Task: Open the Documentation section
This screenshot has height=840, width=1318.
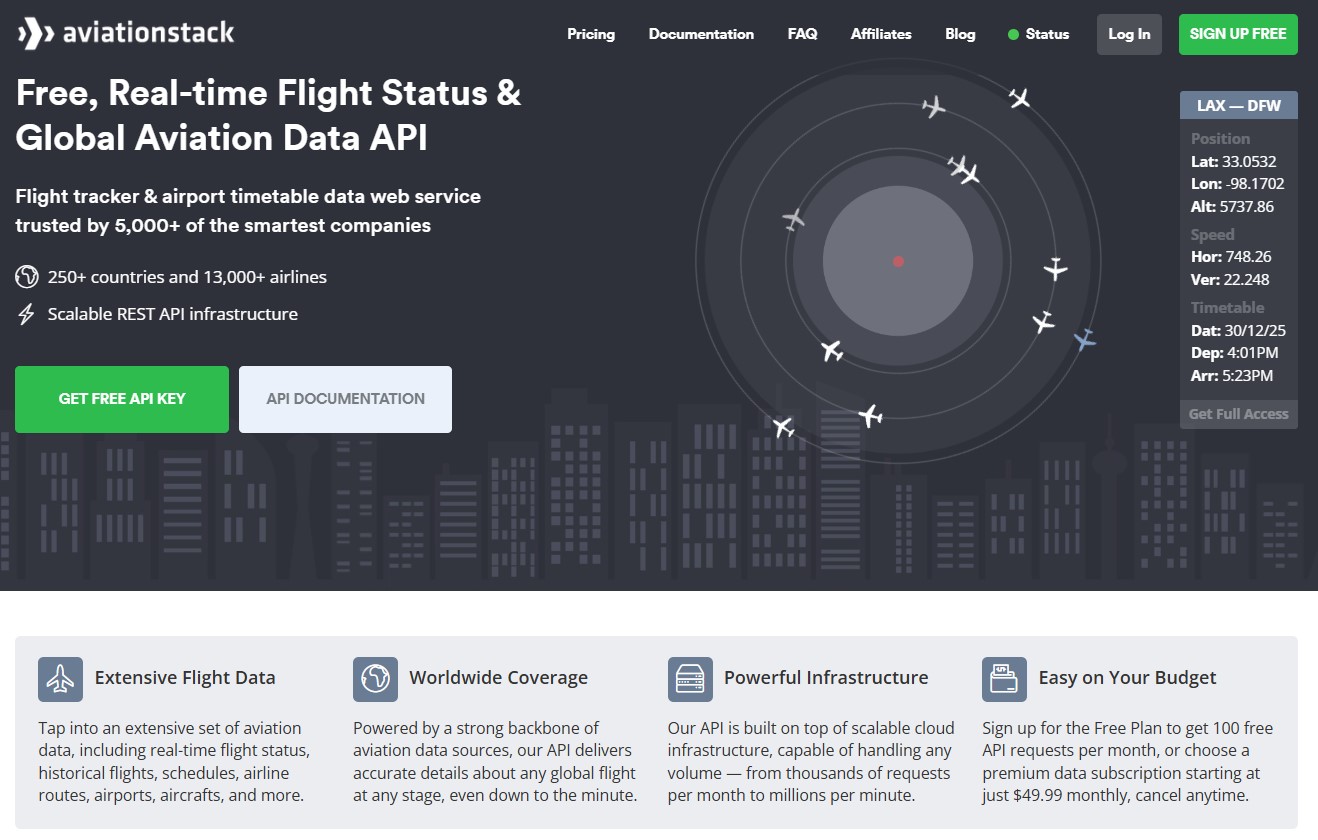Action: tap(701, 33)
